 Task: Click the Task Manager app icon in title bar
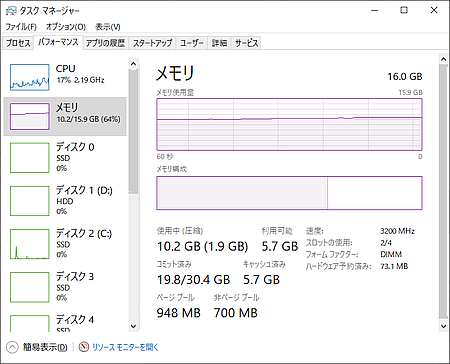click(x=11, y=11)
